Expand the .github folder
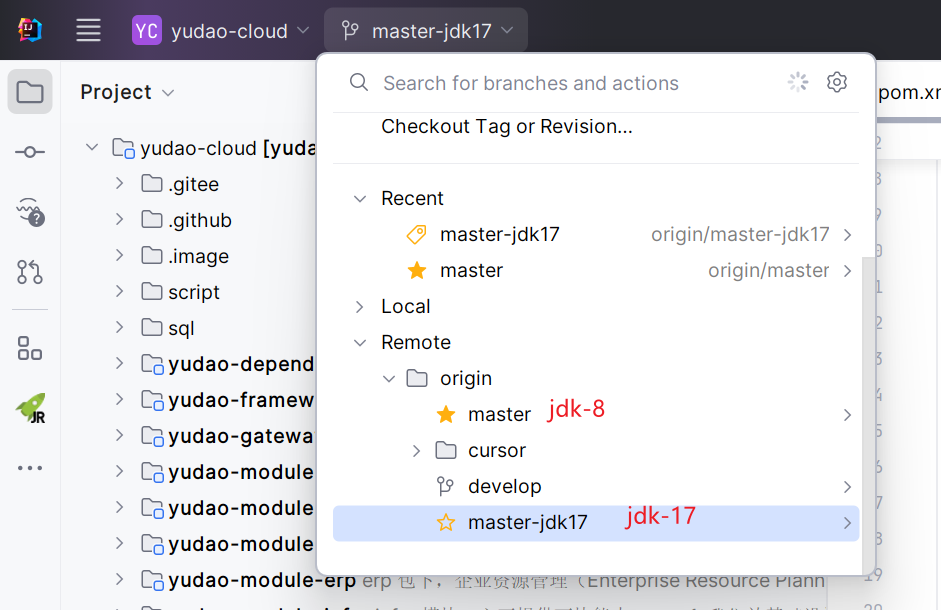The image size is (941, 610). pos(119,219)
